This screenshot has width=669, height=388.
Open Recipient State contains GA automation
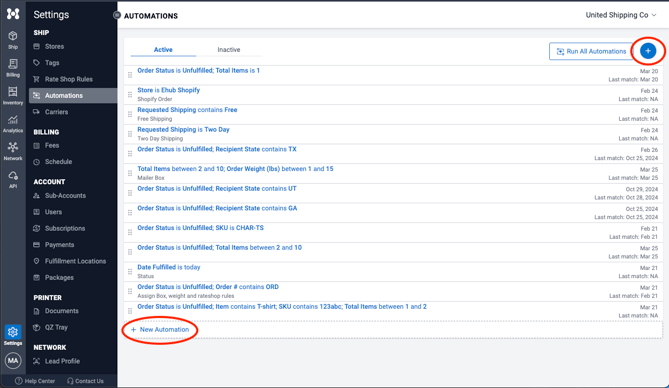[x=217, y=208]
